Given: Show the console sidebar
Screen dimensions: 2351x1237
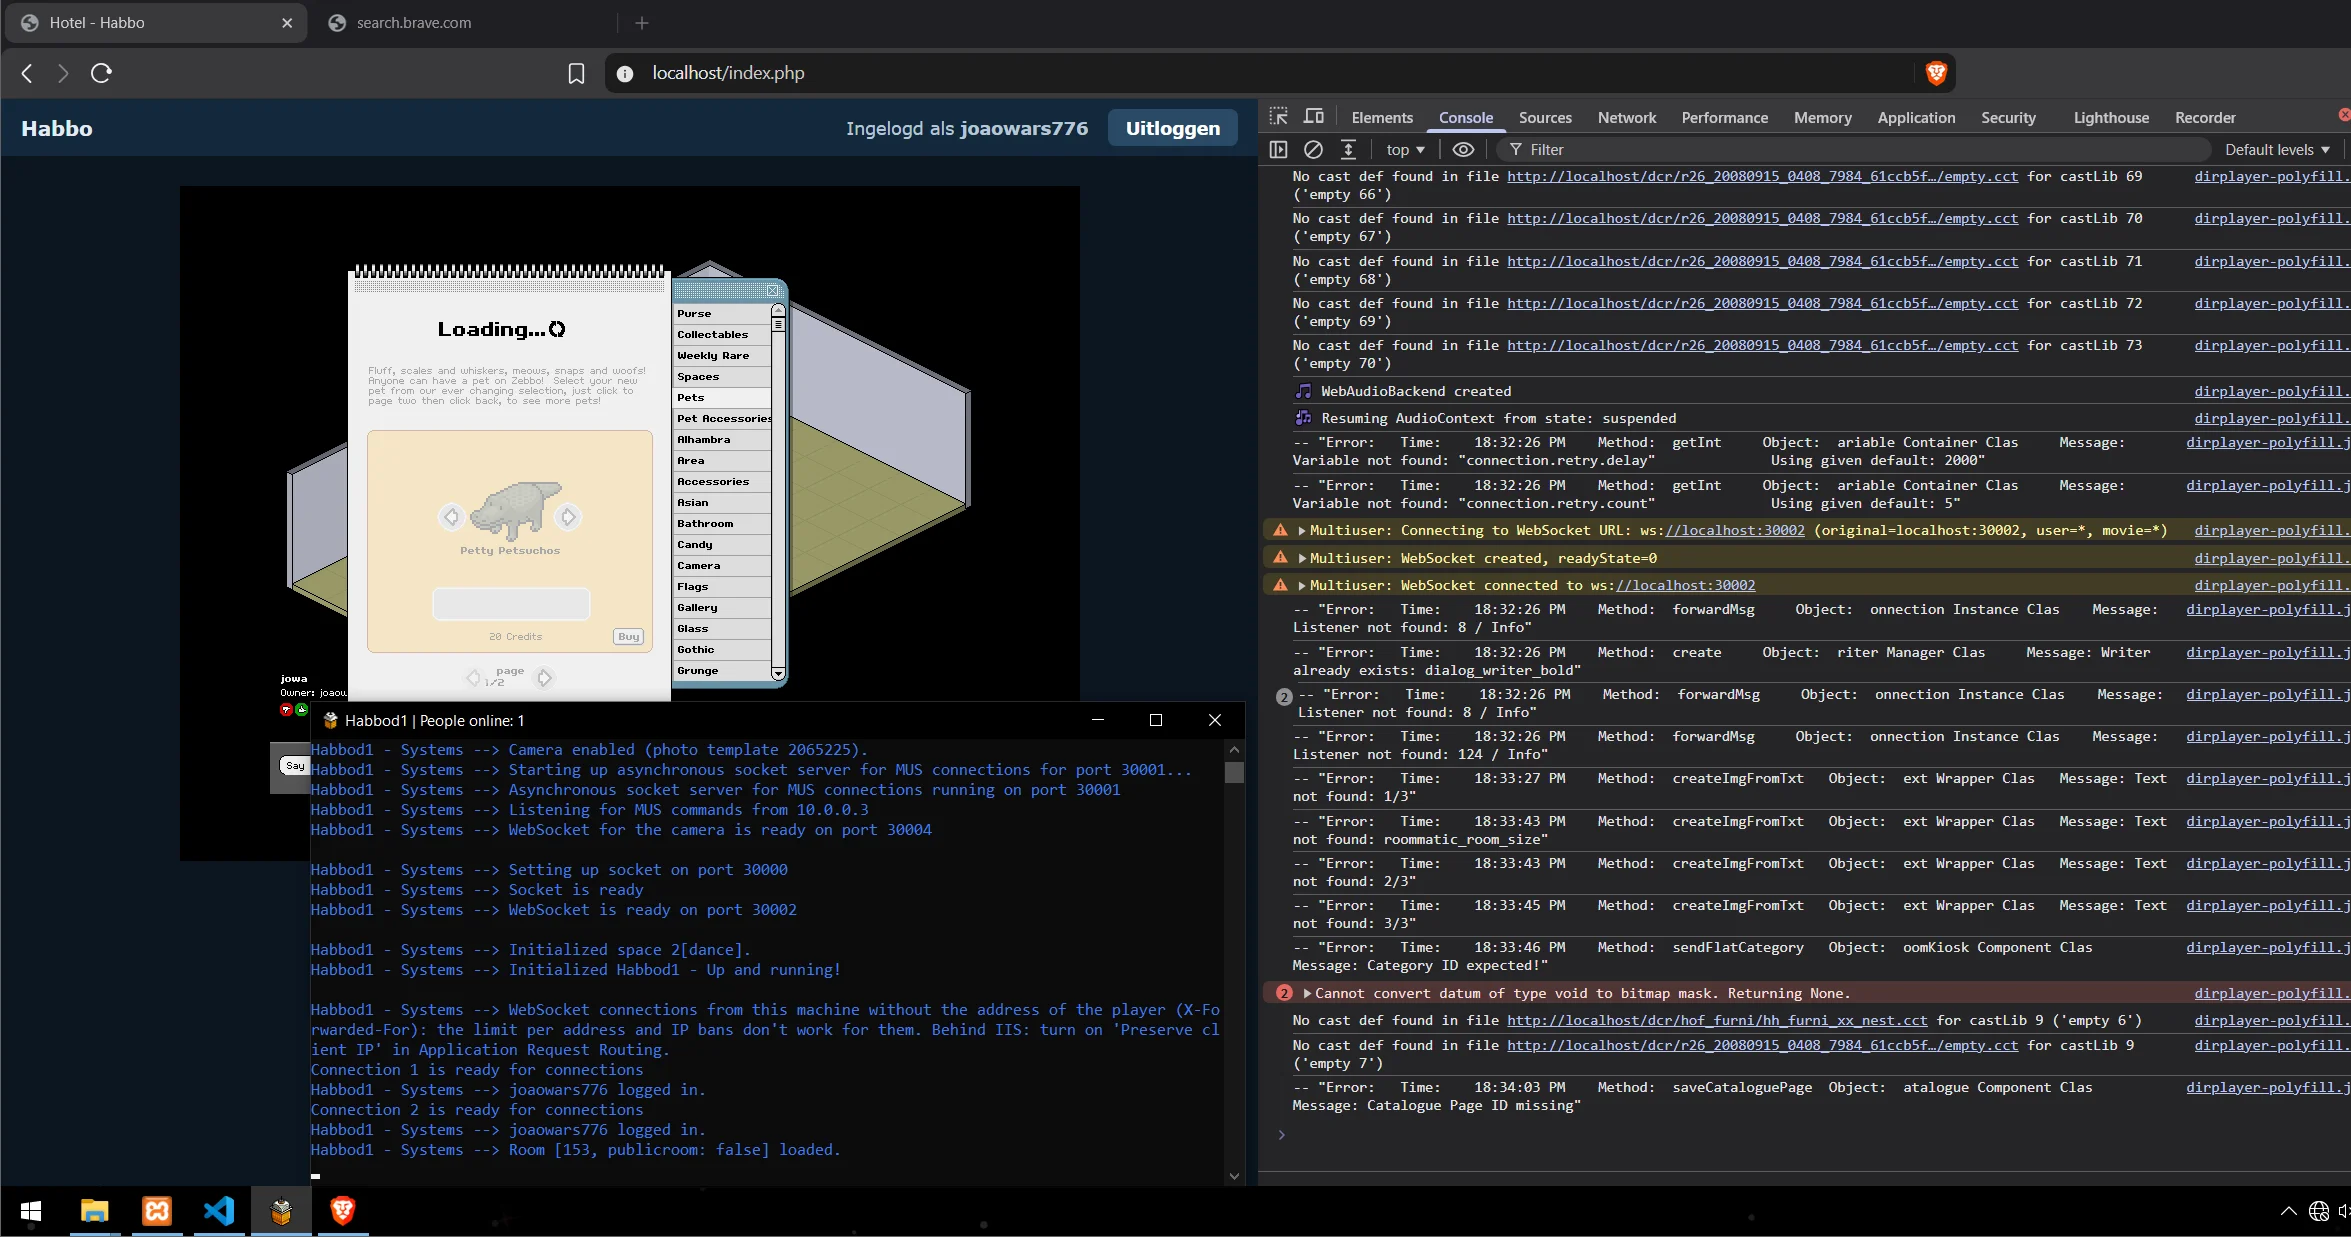Looking at the screenshot, I should [1278, 149].
